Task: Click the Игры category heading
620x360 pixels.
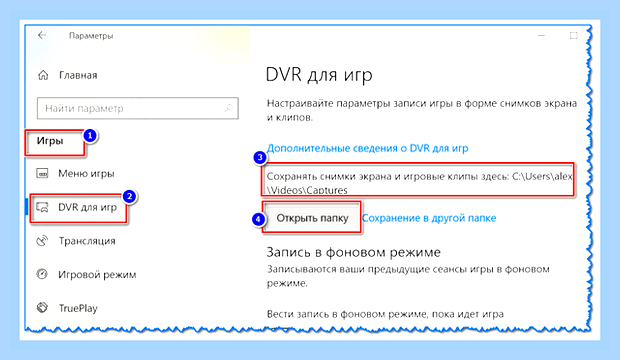Action: click(50, 141)
